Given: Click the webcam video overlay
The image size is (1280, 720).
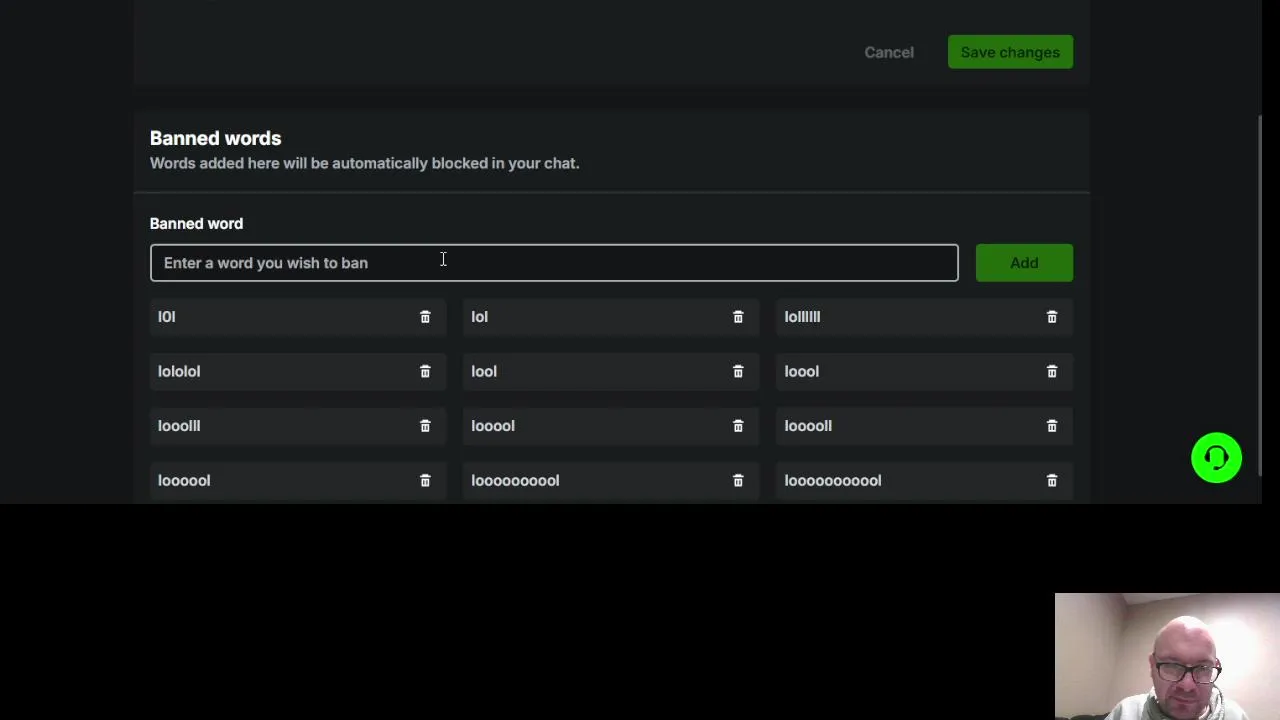Looking at the screenshot, I should click(1167, 656).
